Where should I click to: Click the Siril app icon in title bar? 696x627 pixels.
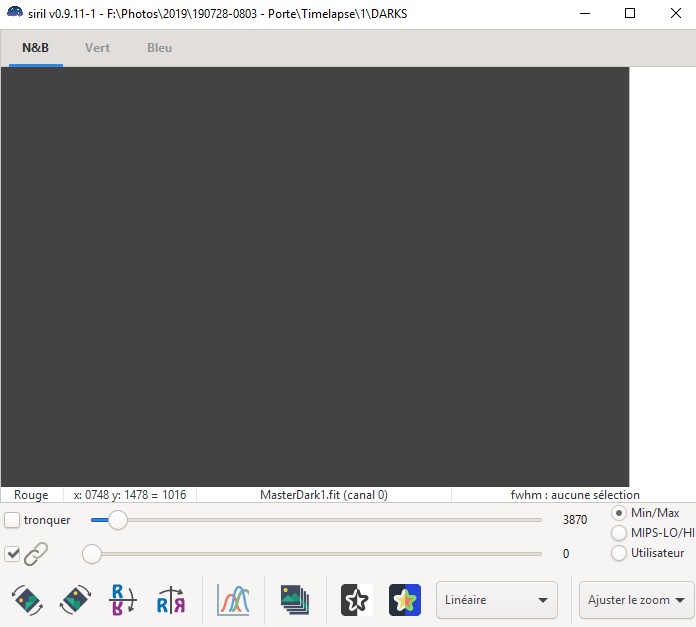tap(15, 12)
